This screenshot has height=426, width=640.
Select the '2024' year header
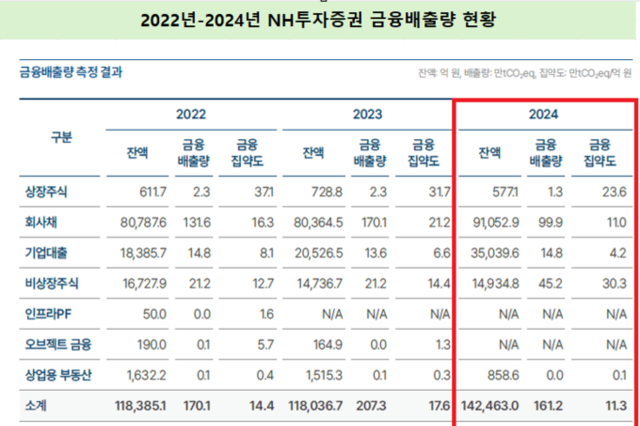(x=543, y=114)
